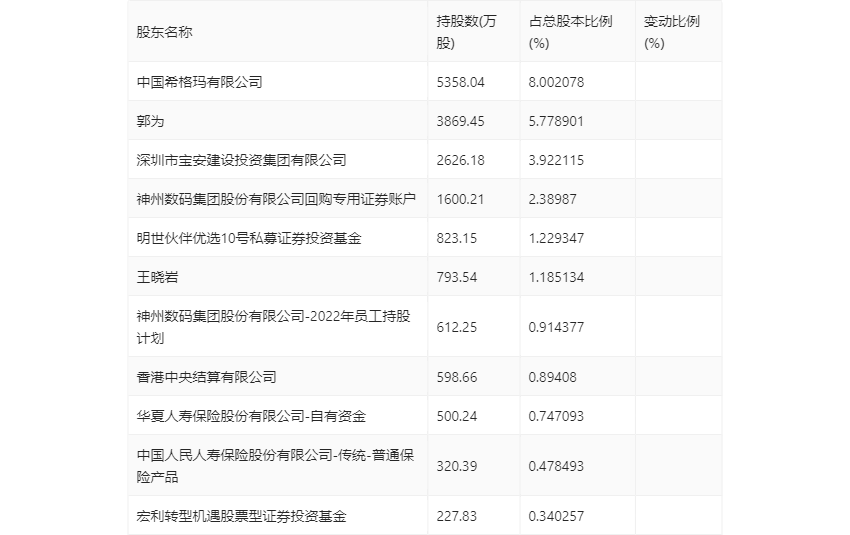This screenshot has height=535, width=850.
Task: Select shareholding value 612.25
Action: click(x=456, y=327)
